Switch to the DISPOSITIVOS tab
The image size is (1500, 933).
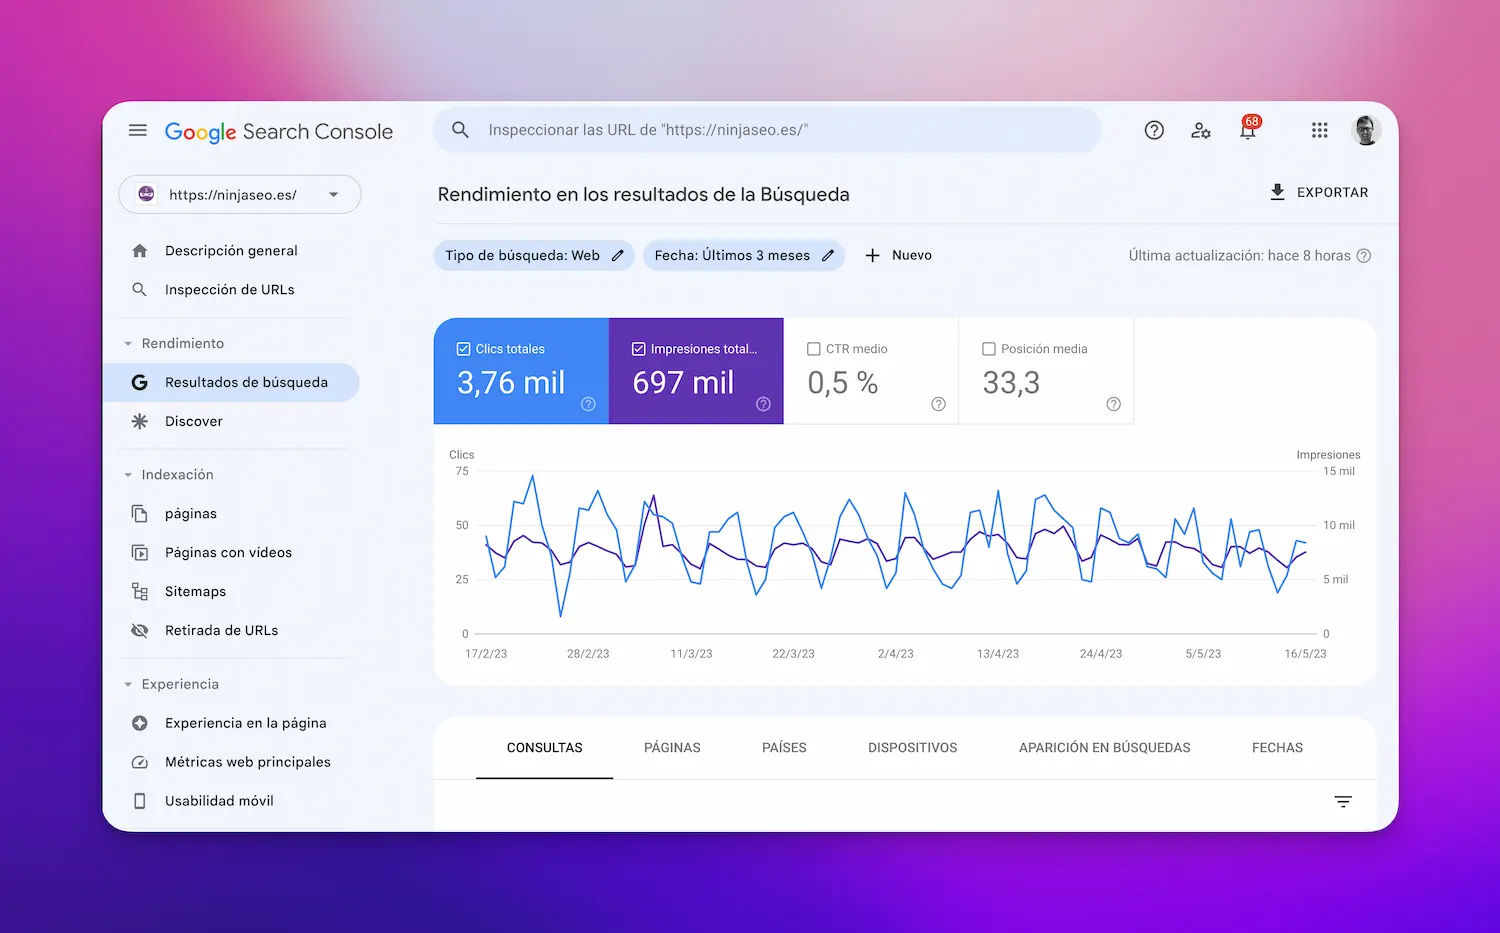click(x=912, y=747)
